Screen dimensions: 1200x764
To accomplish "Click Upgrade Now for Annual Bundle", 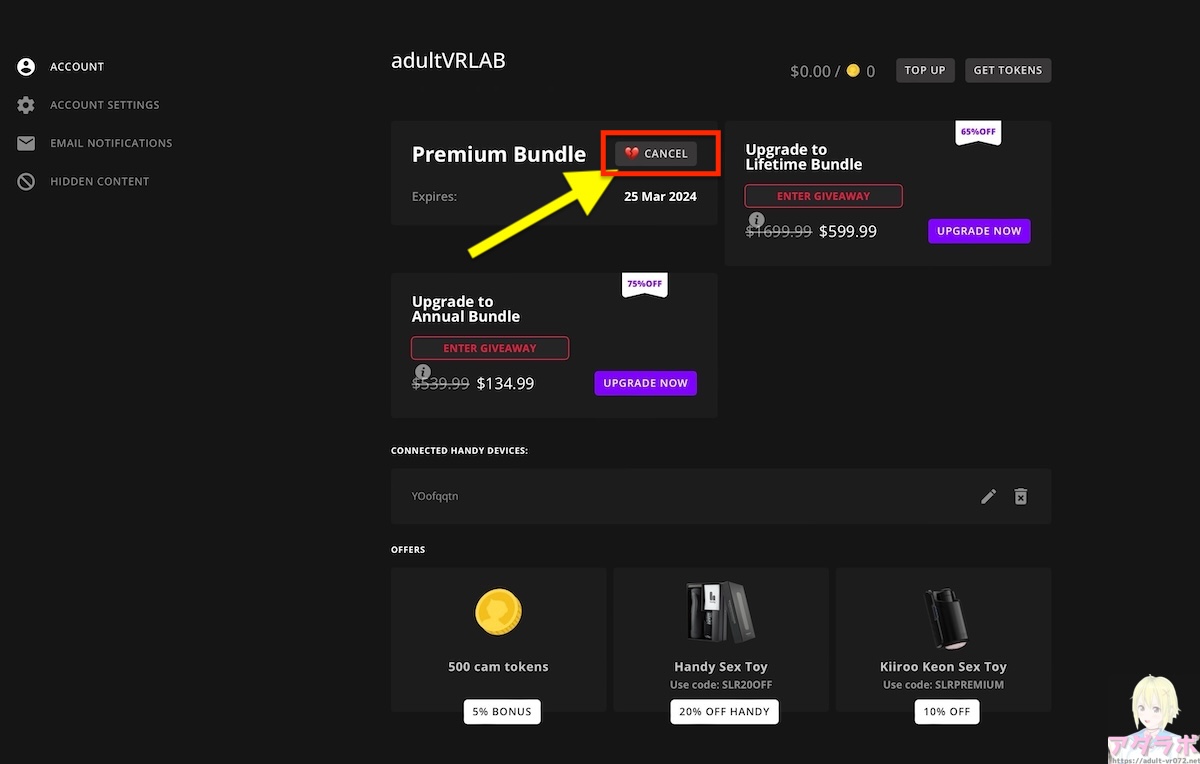I will point(645,383).
